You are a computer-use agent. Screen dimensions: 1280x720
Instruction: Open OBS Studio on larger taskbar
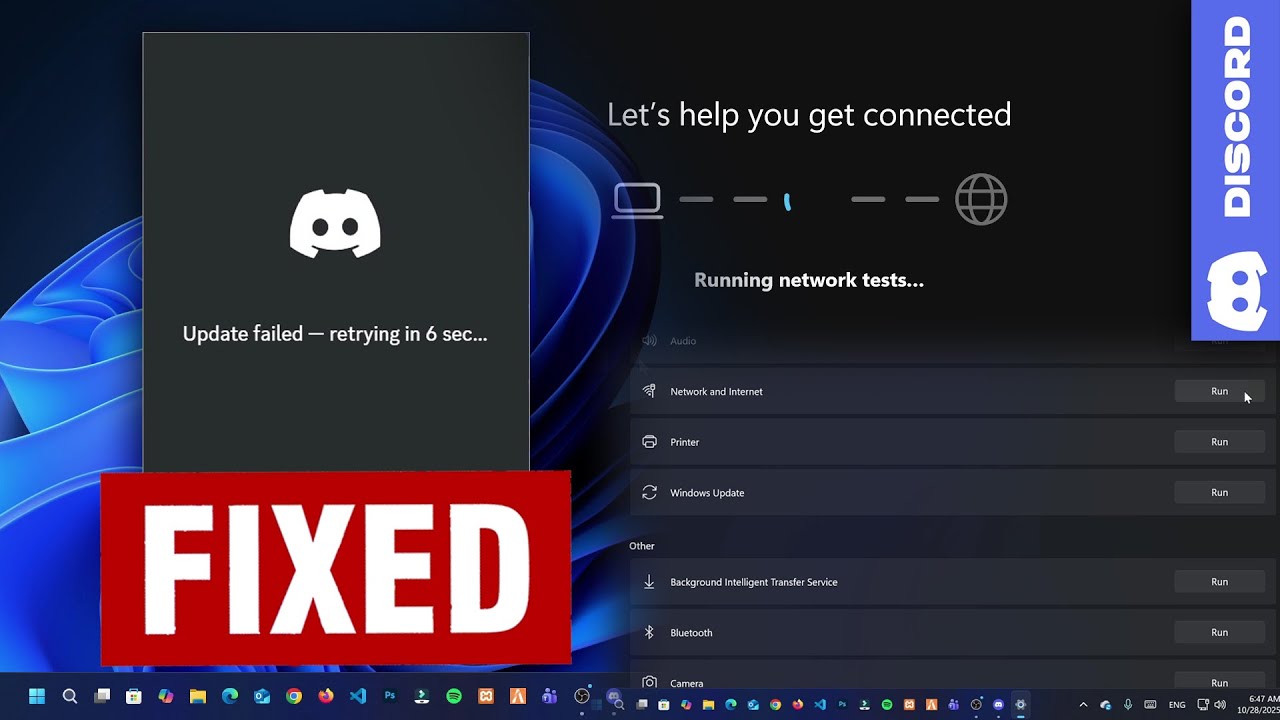(582, 696)
